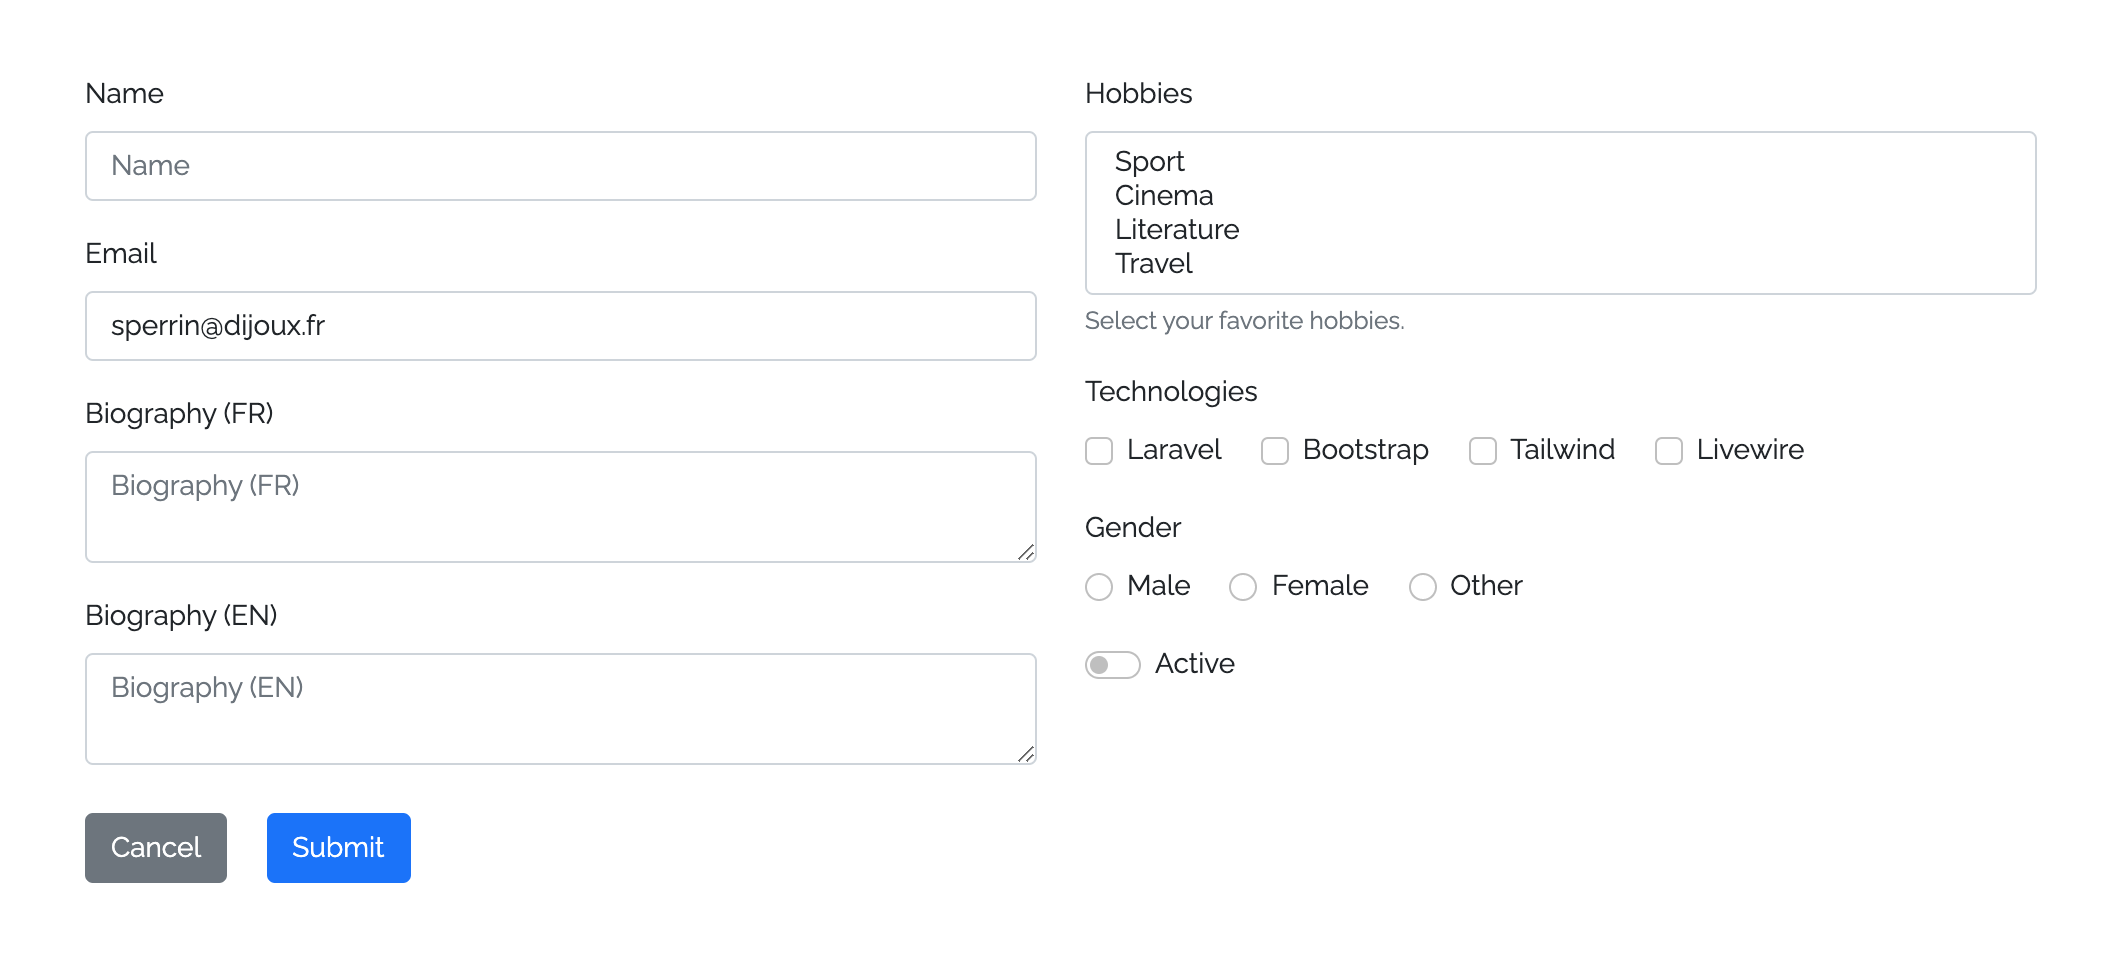Click inside the Name input field

point(560,166)
